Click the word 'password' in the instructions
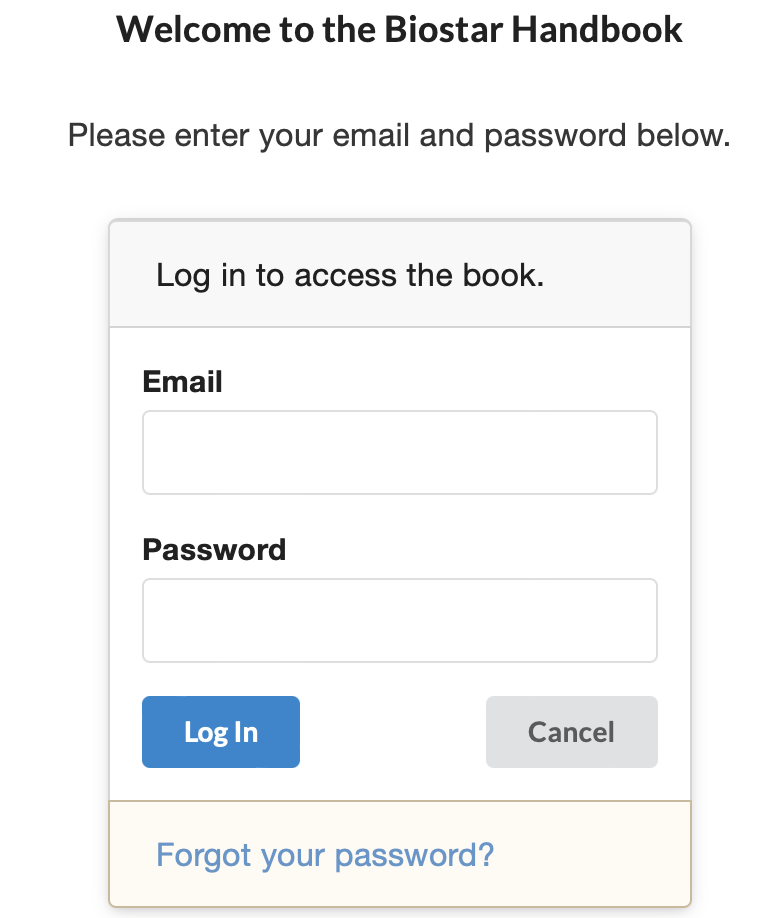 click(x=552, y=134)
